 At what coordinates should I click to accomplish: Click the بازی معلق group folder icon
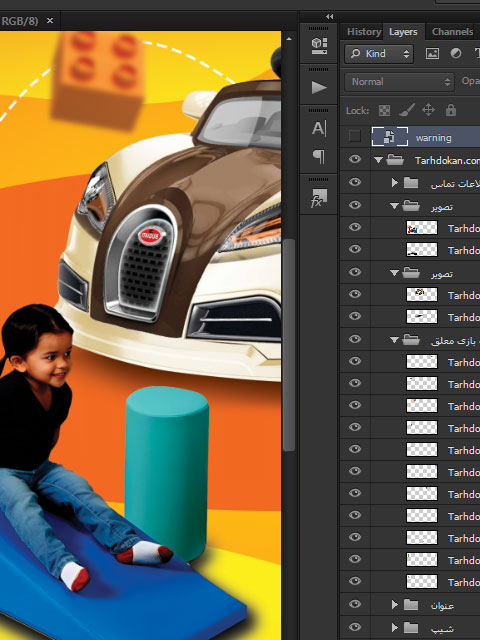click(x=411, y=339)
